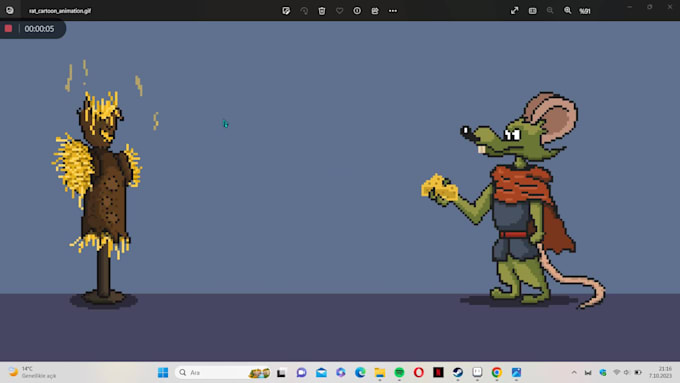Viewport: 680px width, 383px height.
Task: Click the volume speaker tray icon
Action: point(627,373)
